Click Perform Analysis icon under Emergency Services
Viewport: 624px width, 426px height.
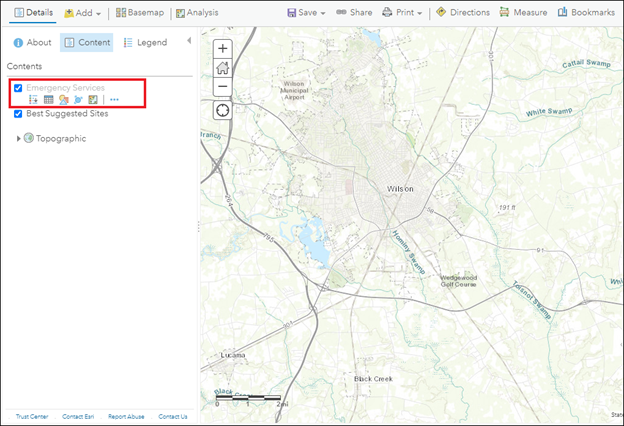tap(93, 100)
